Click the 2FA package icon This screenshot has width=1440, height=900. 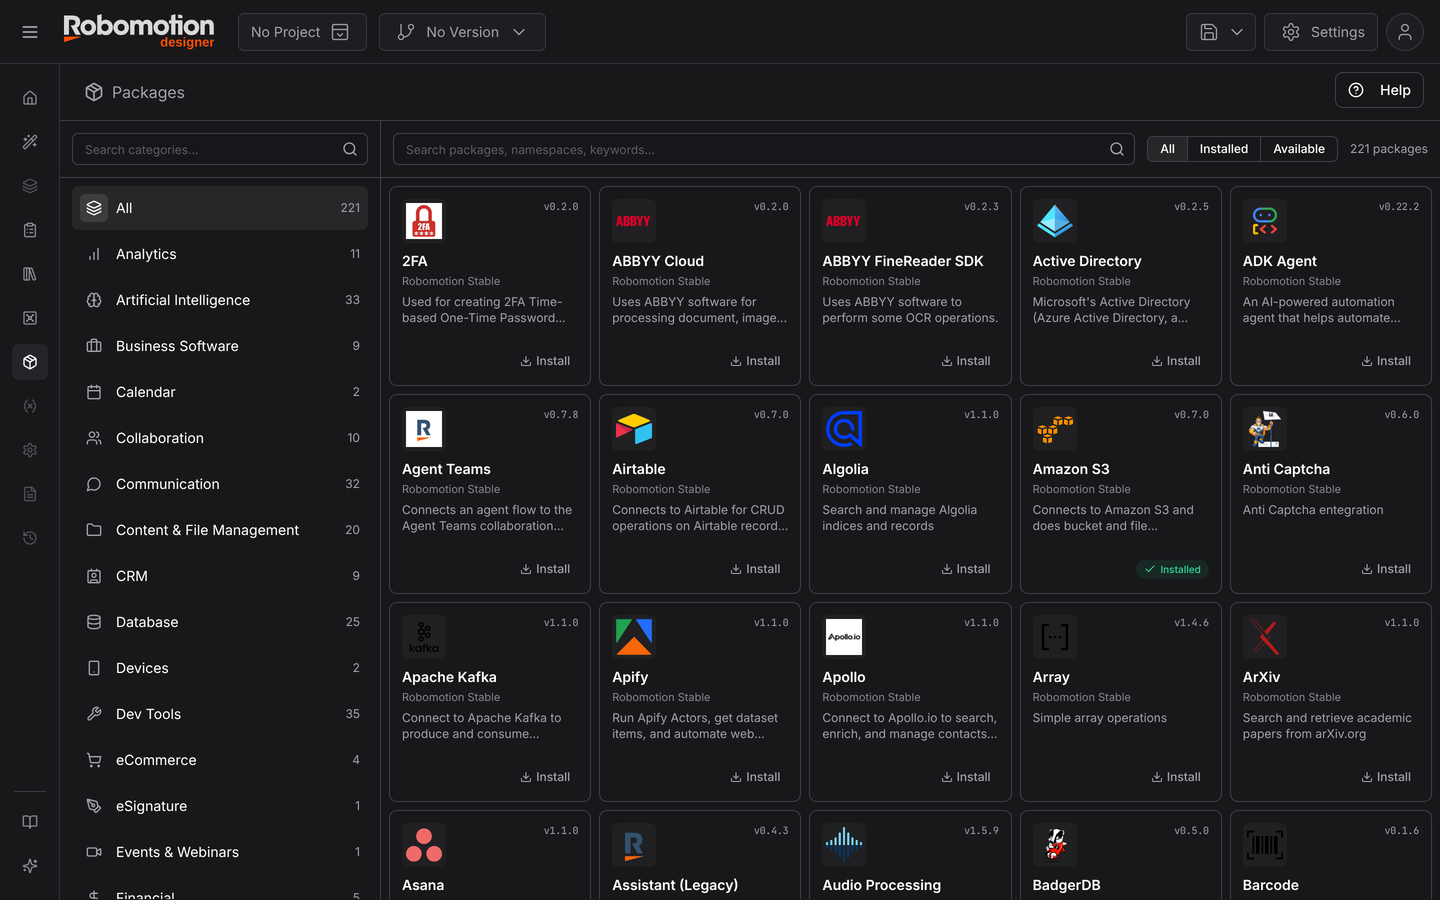coord(424,221)
